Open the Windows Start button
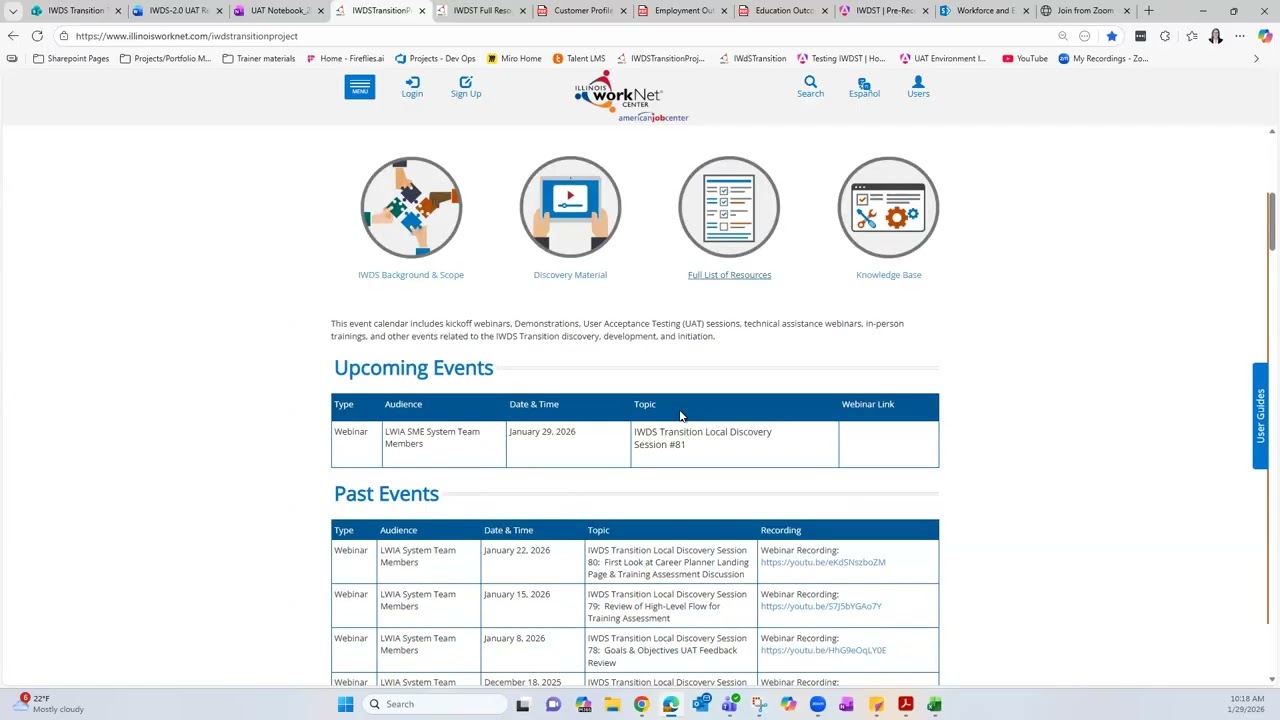 click(345, 704)
